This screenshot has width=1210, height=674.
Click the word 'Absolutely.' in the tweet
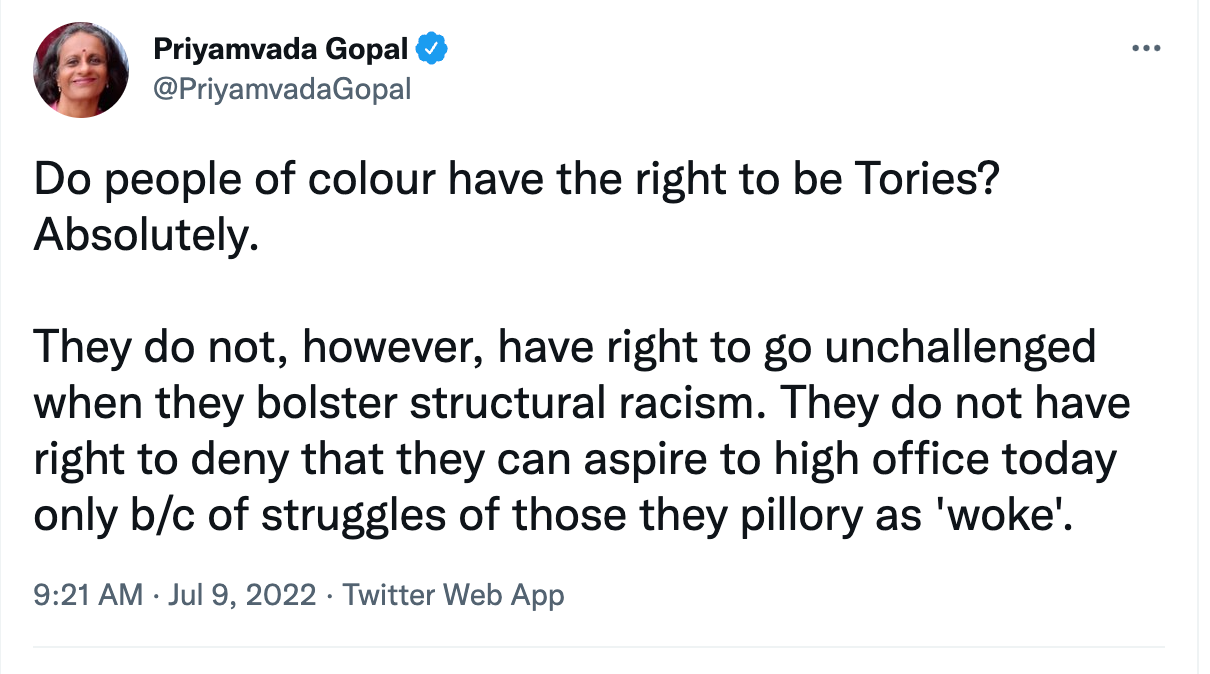click(146, 236)
